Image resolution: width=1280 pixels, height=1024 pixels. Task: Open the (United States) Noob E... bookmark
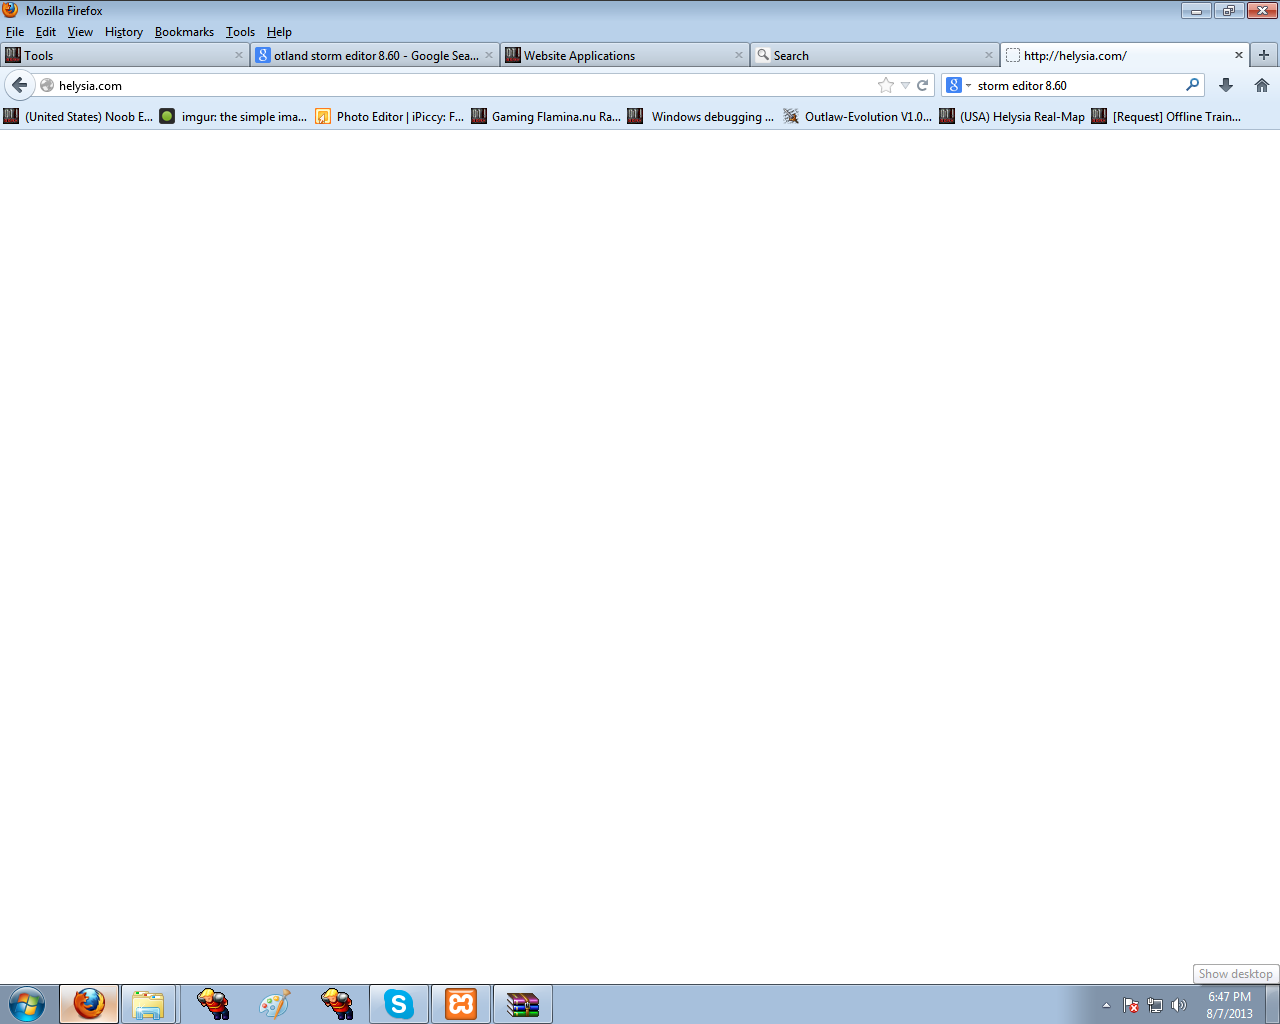[x=78, y=116]
